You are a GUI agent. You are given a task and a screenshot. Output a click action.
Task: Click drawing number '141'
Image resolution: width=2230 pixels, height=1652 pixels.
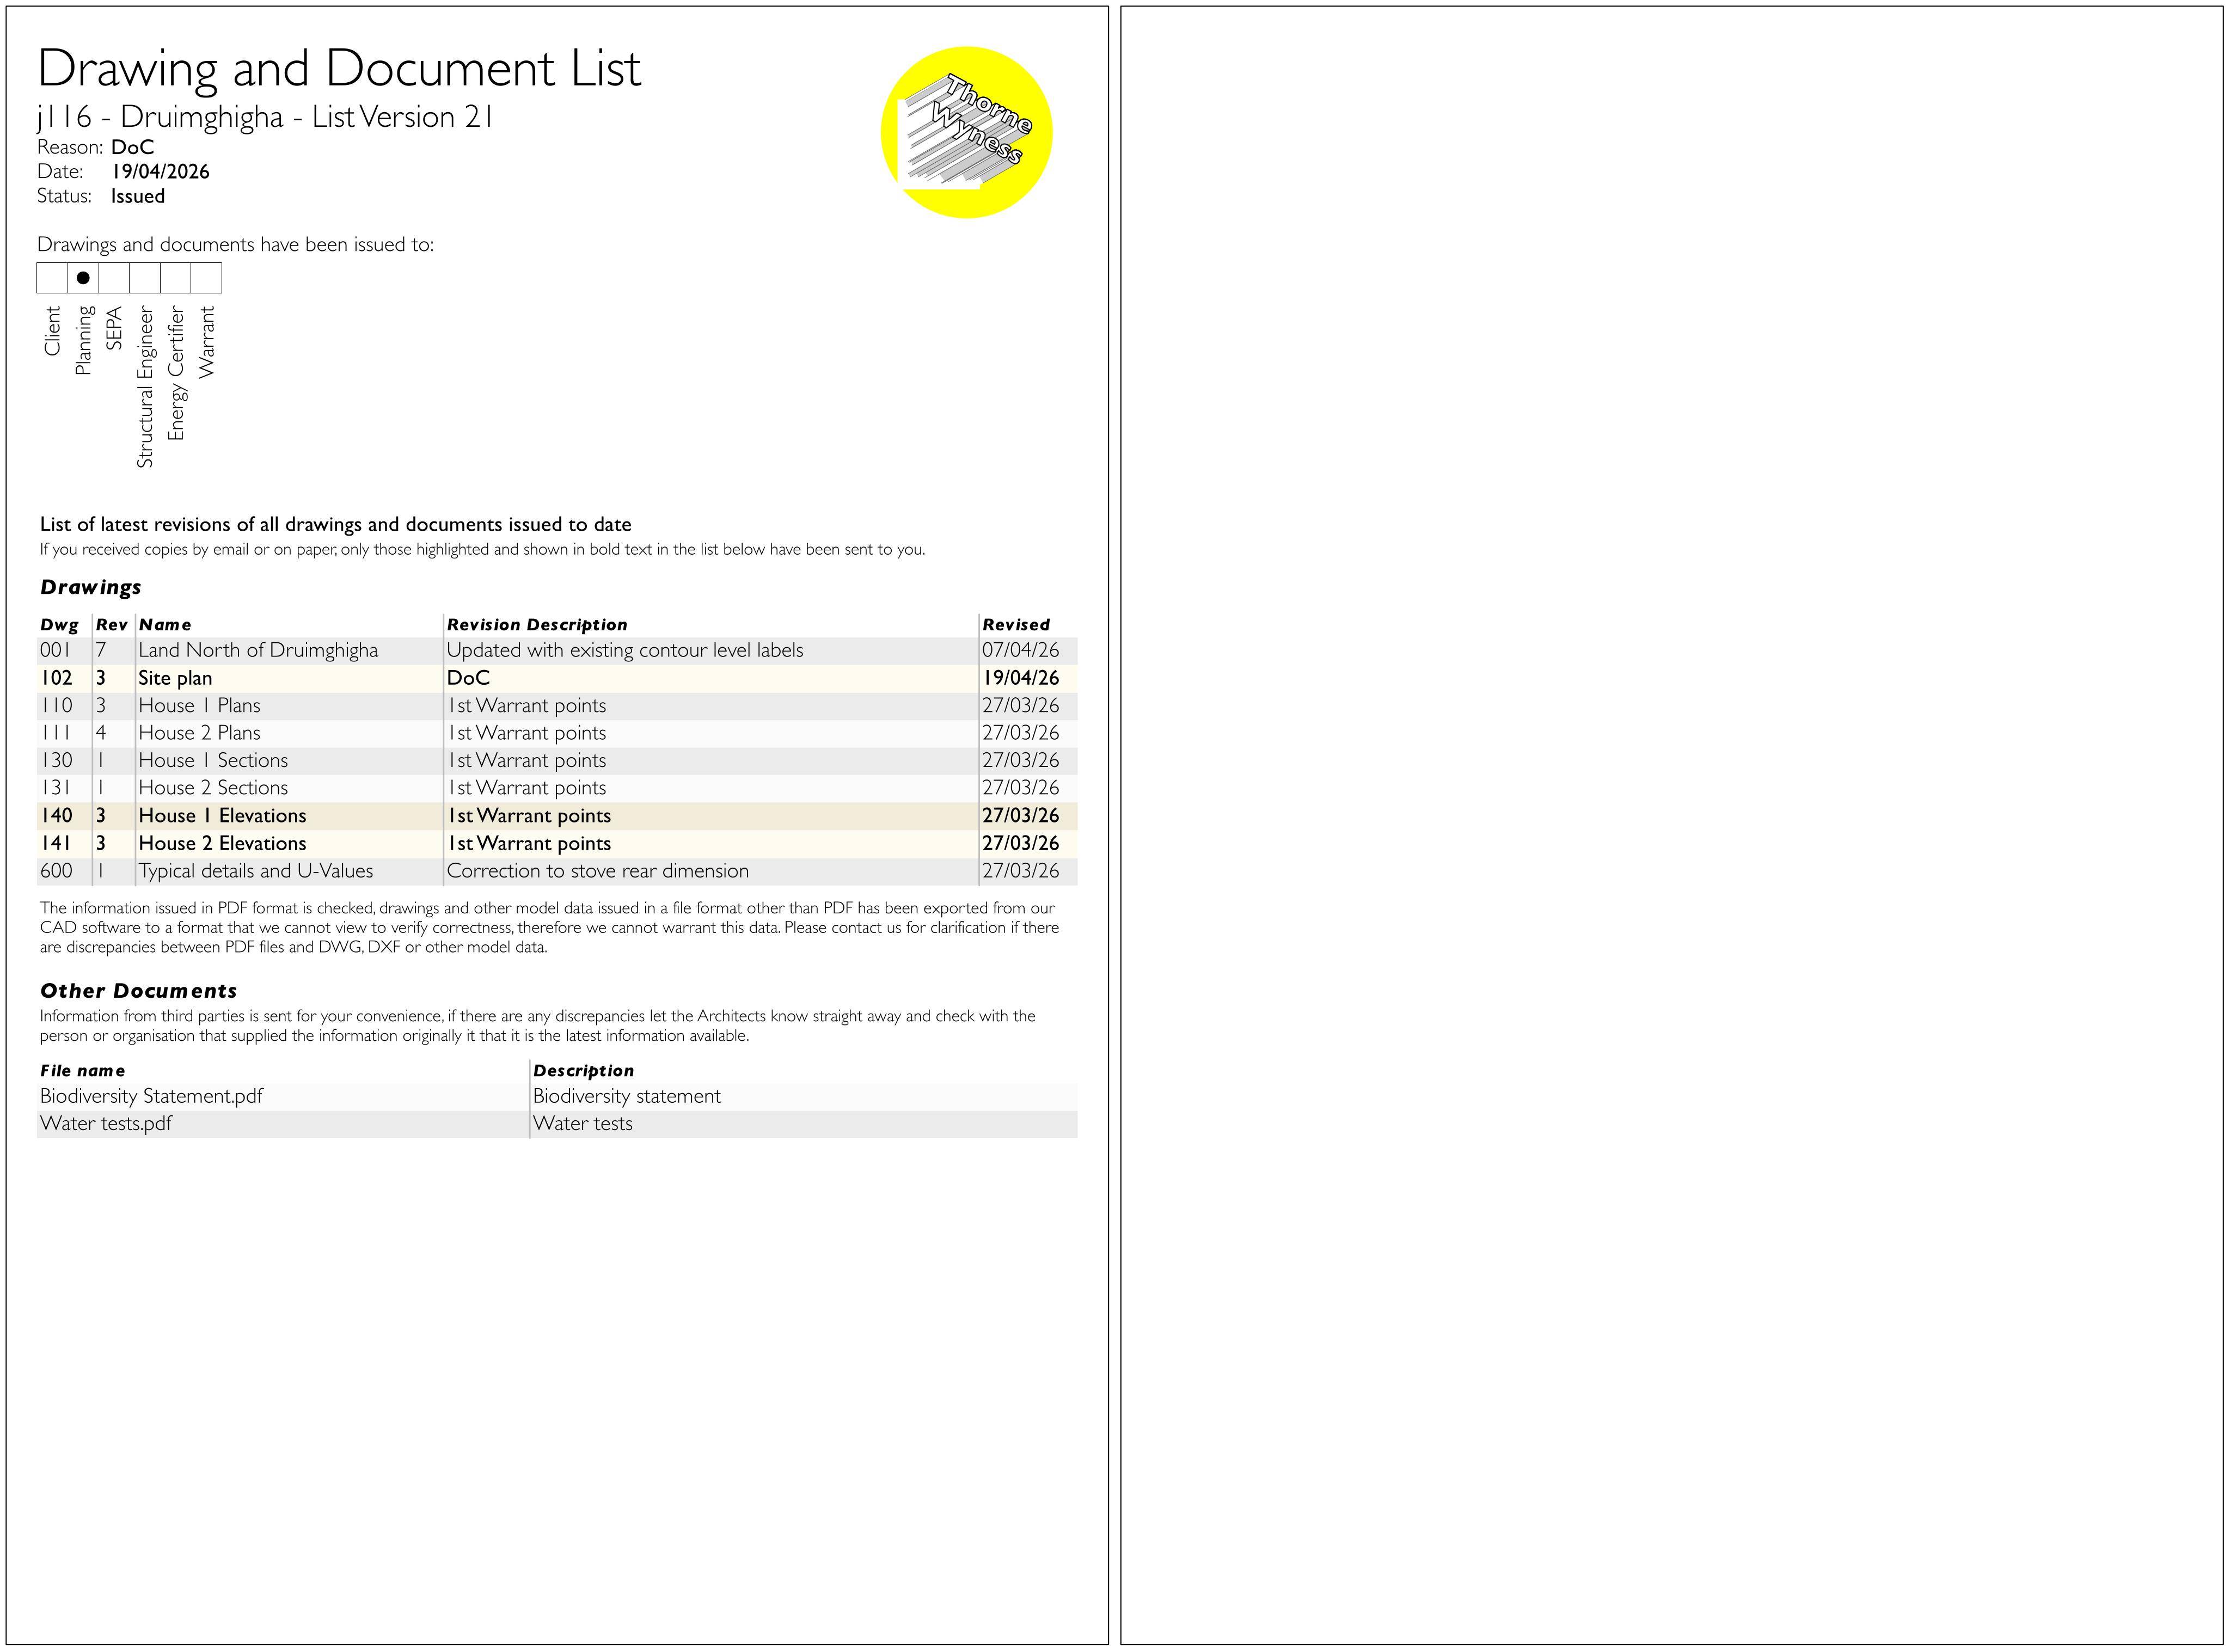point(56,843)
